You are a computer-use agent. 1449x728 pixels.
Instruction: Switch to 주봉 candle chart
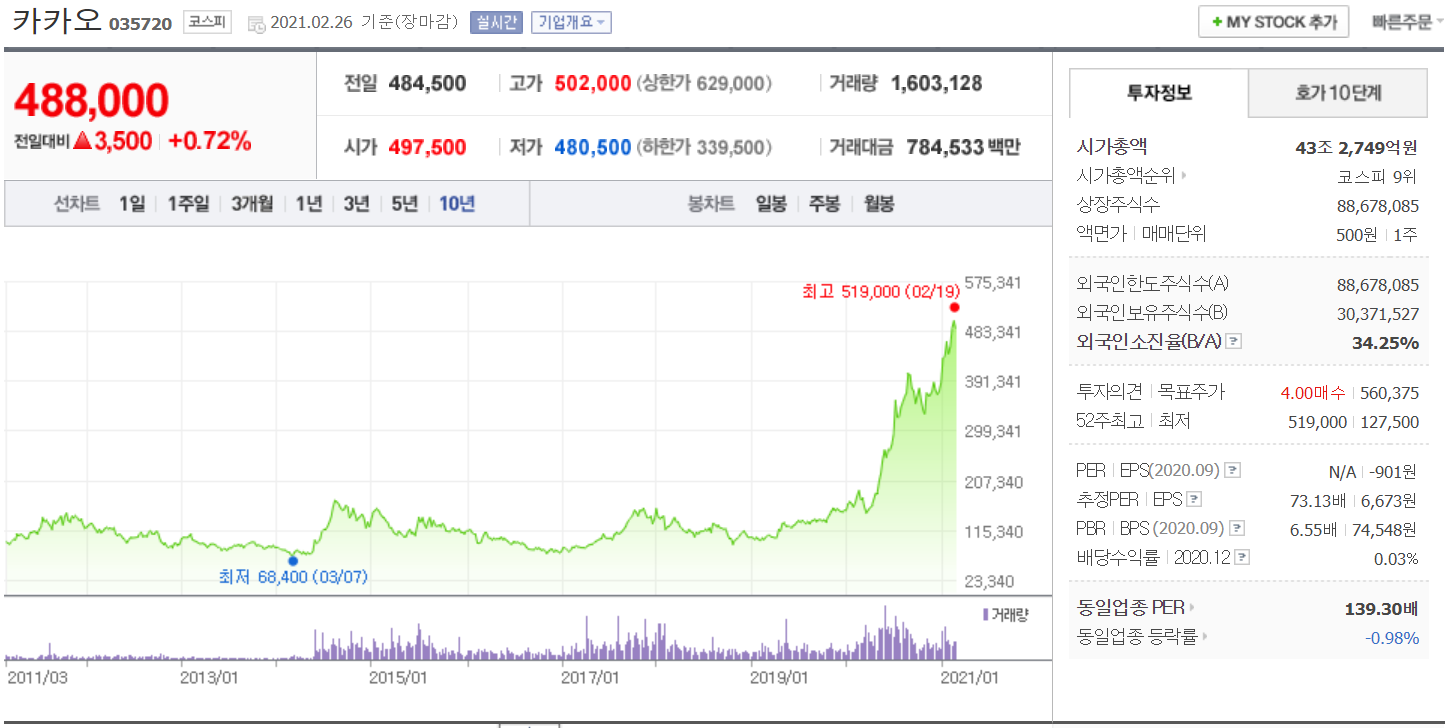click(x=825, y=204)
